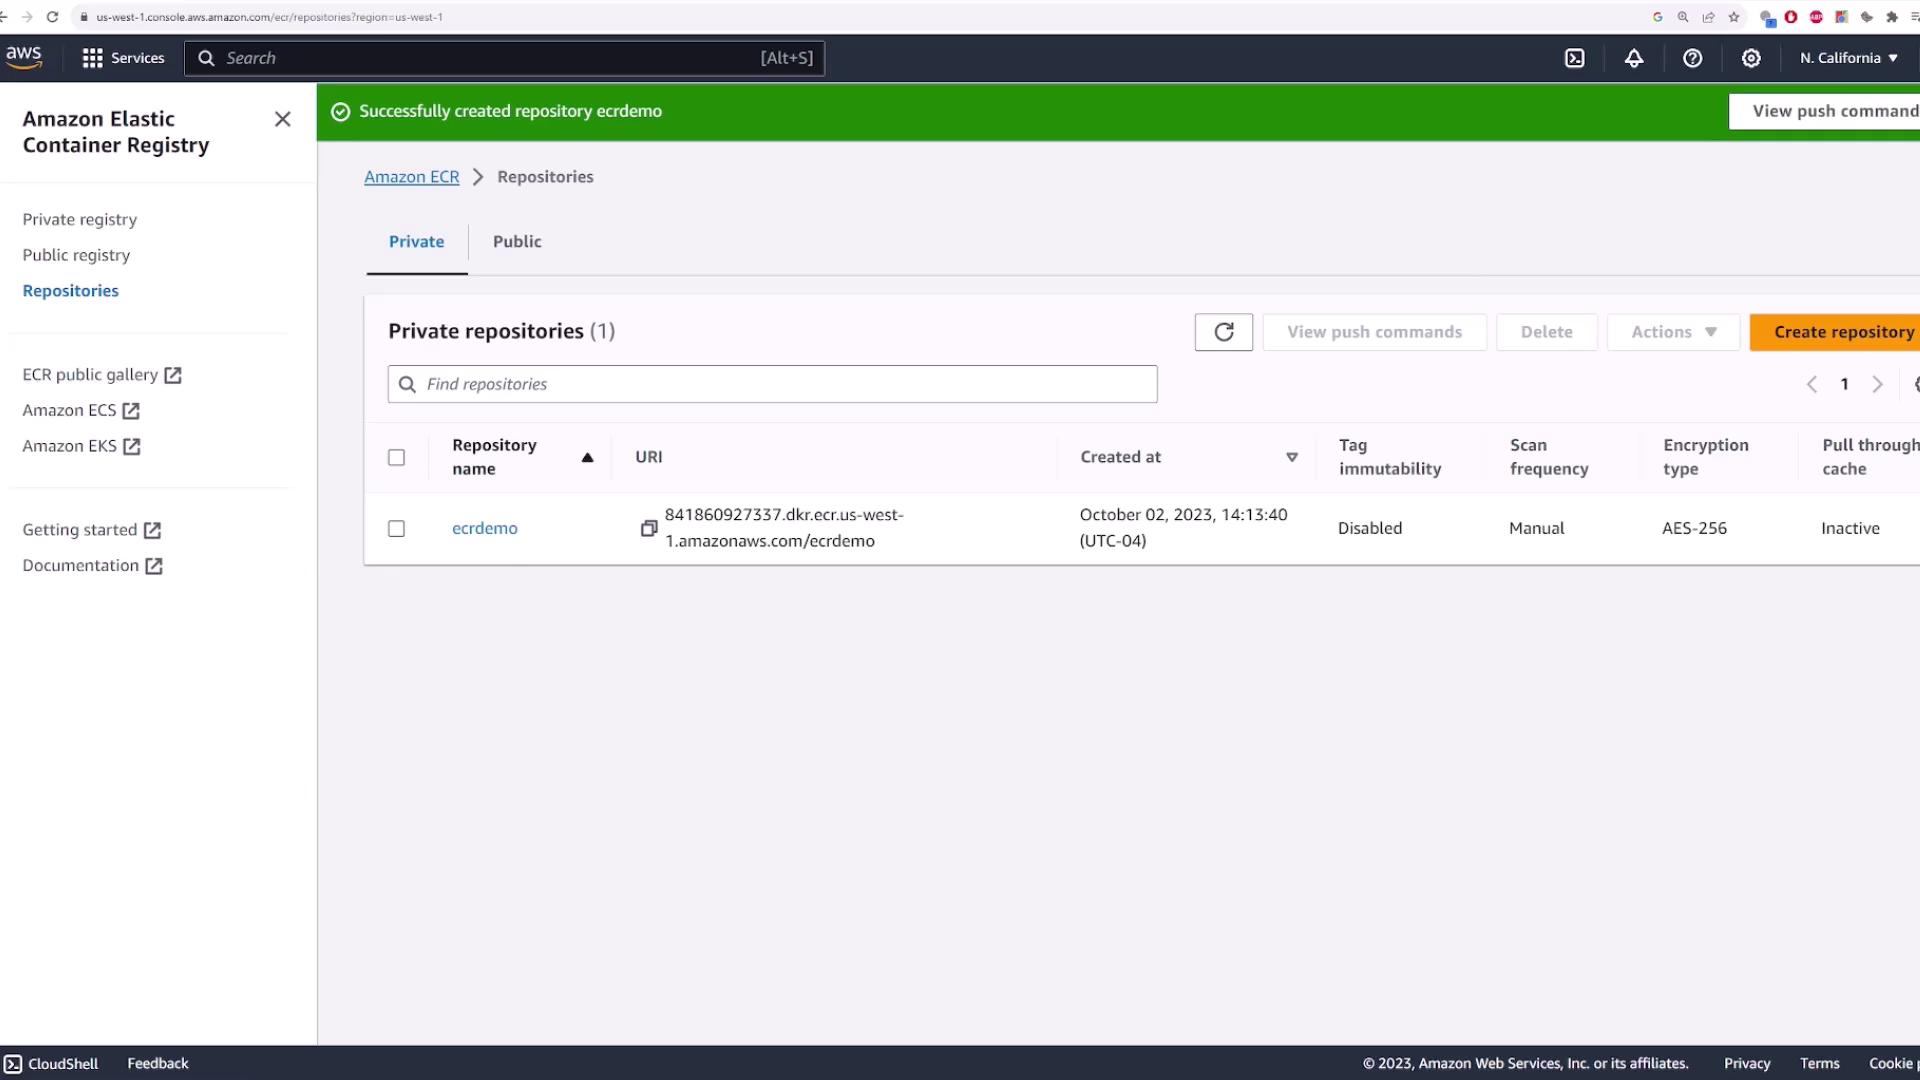Open CloudShell from the top navigation bar
Screen dimensions: 1920x1080
(1574, 58)
